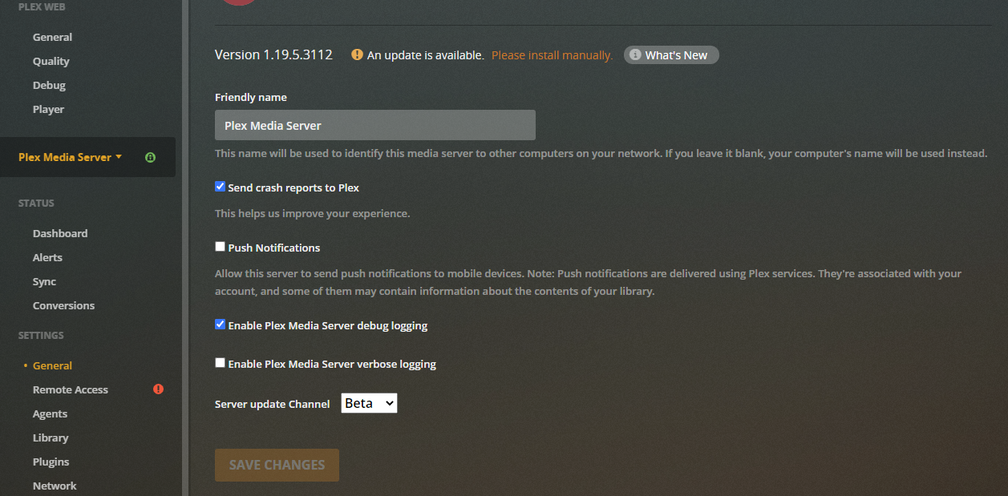
Task: Click the An update is available text
Action: (426, 55)
